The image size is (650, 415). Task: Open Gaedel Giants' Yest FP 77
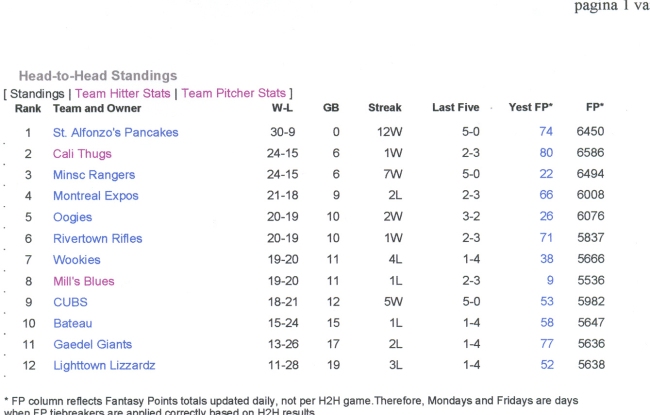point(547,344)
